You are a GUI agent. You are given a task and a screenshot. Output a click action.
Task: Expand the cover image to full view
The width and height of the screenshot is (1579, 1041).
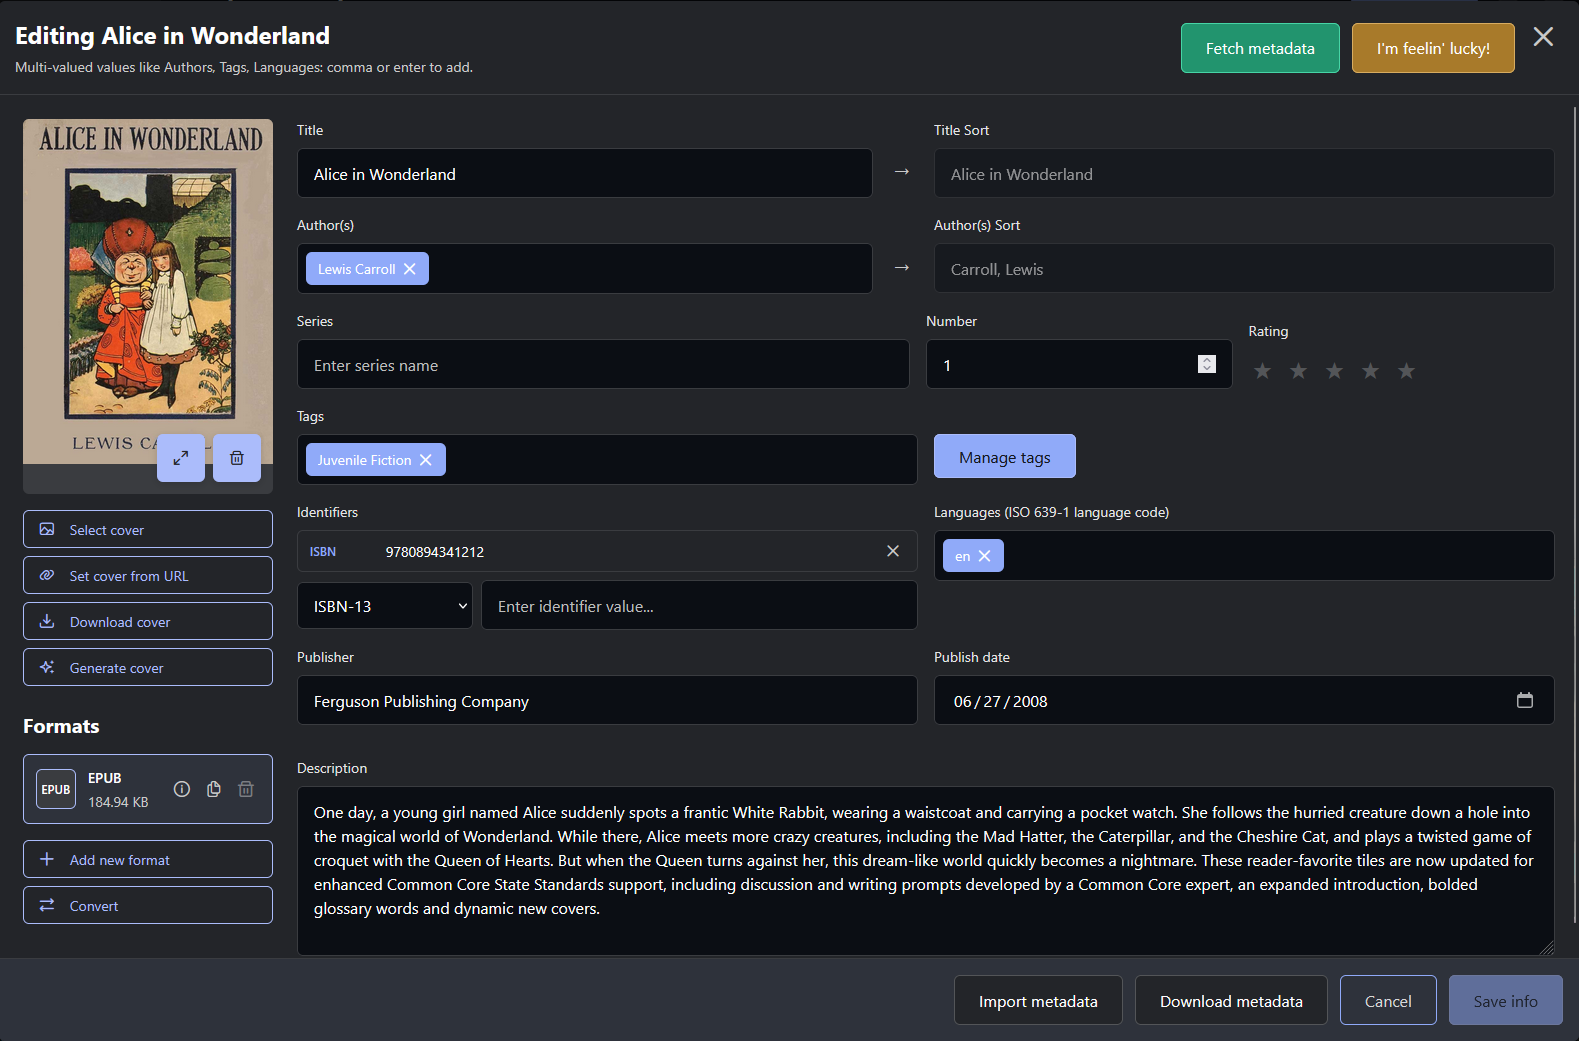tap(181, 458)
